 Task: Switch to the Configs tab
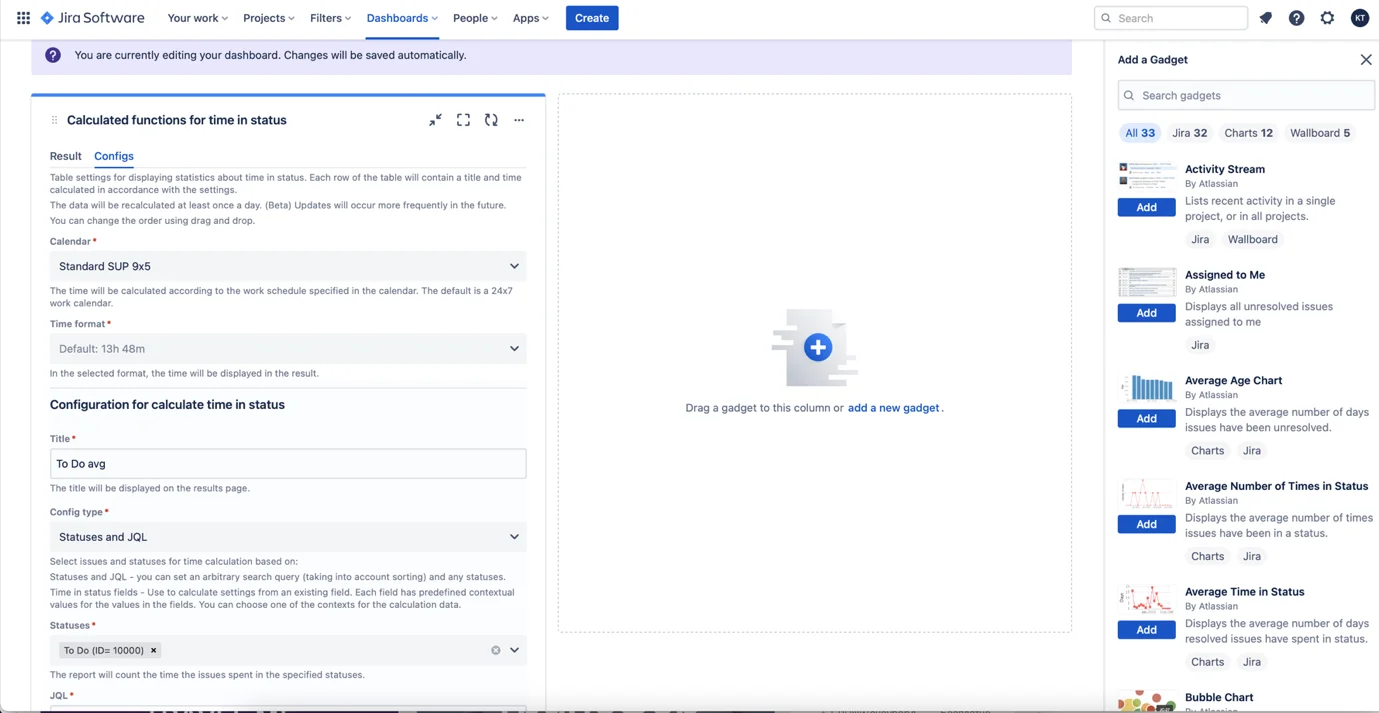pyautogui.click(x=114, y=156)
